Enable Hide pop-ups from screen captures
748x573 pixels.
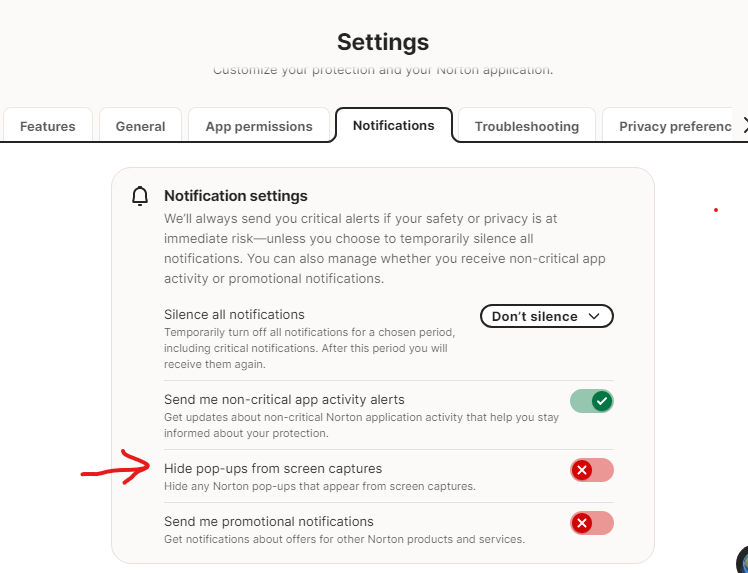pos(591,470)
